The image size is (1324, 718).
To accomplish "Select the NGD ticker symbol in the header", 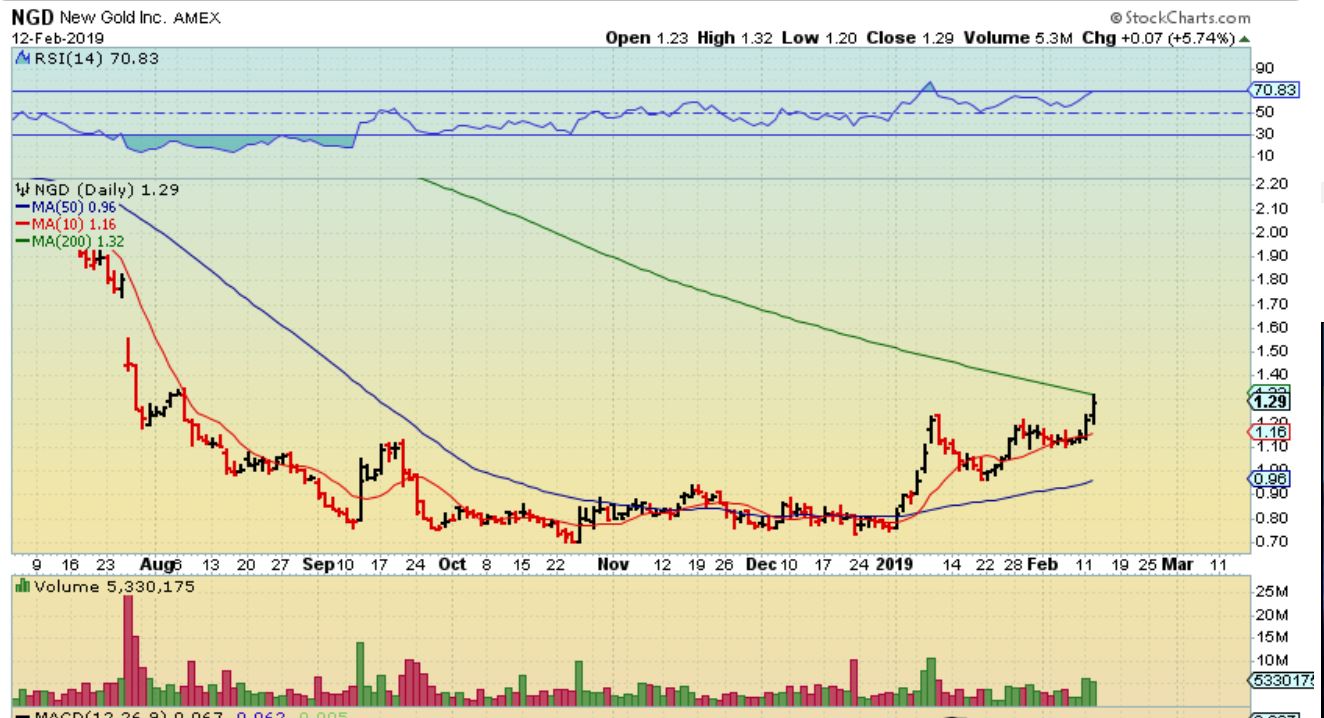I will pos(34,18).
